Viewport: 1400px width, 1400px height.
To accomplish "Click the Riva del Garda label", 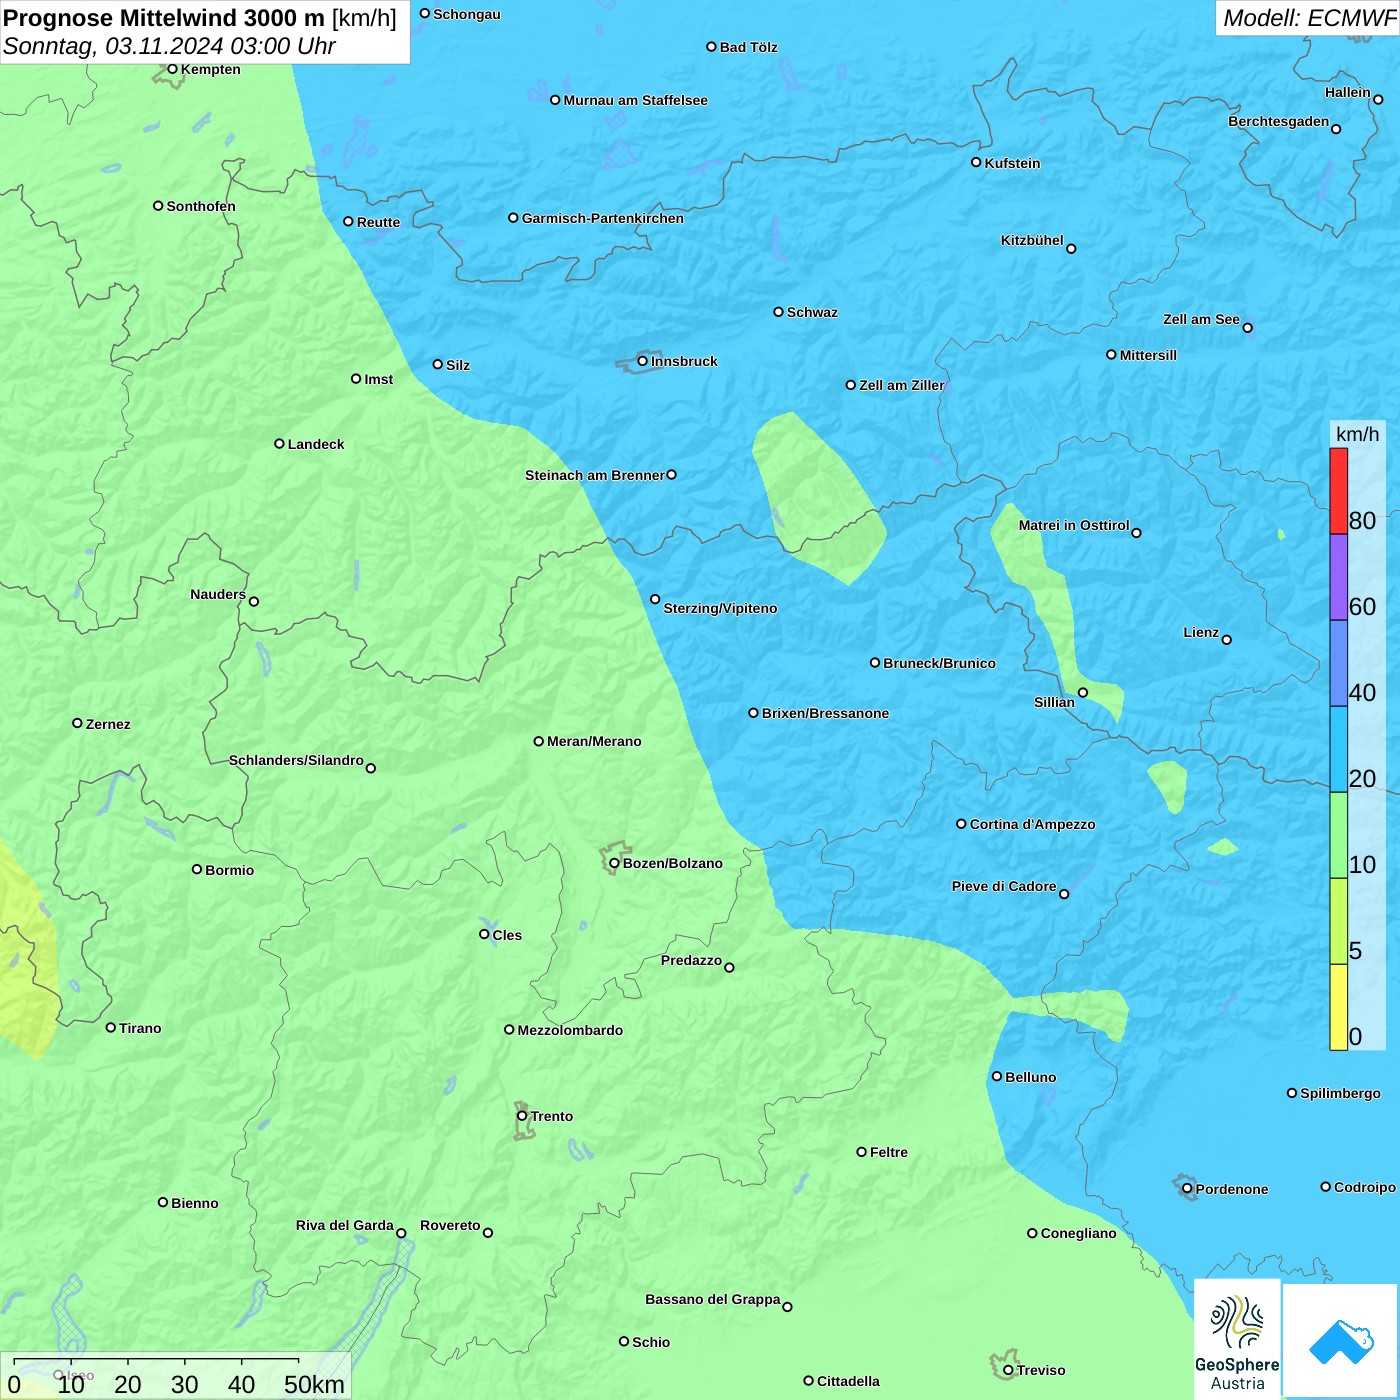I will [345, 1225].
